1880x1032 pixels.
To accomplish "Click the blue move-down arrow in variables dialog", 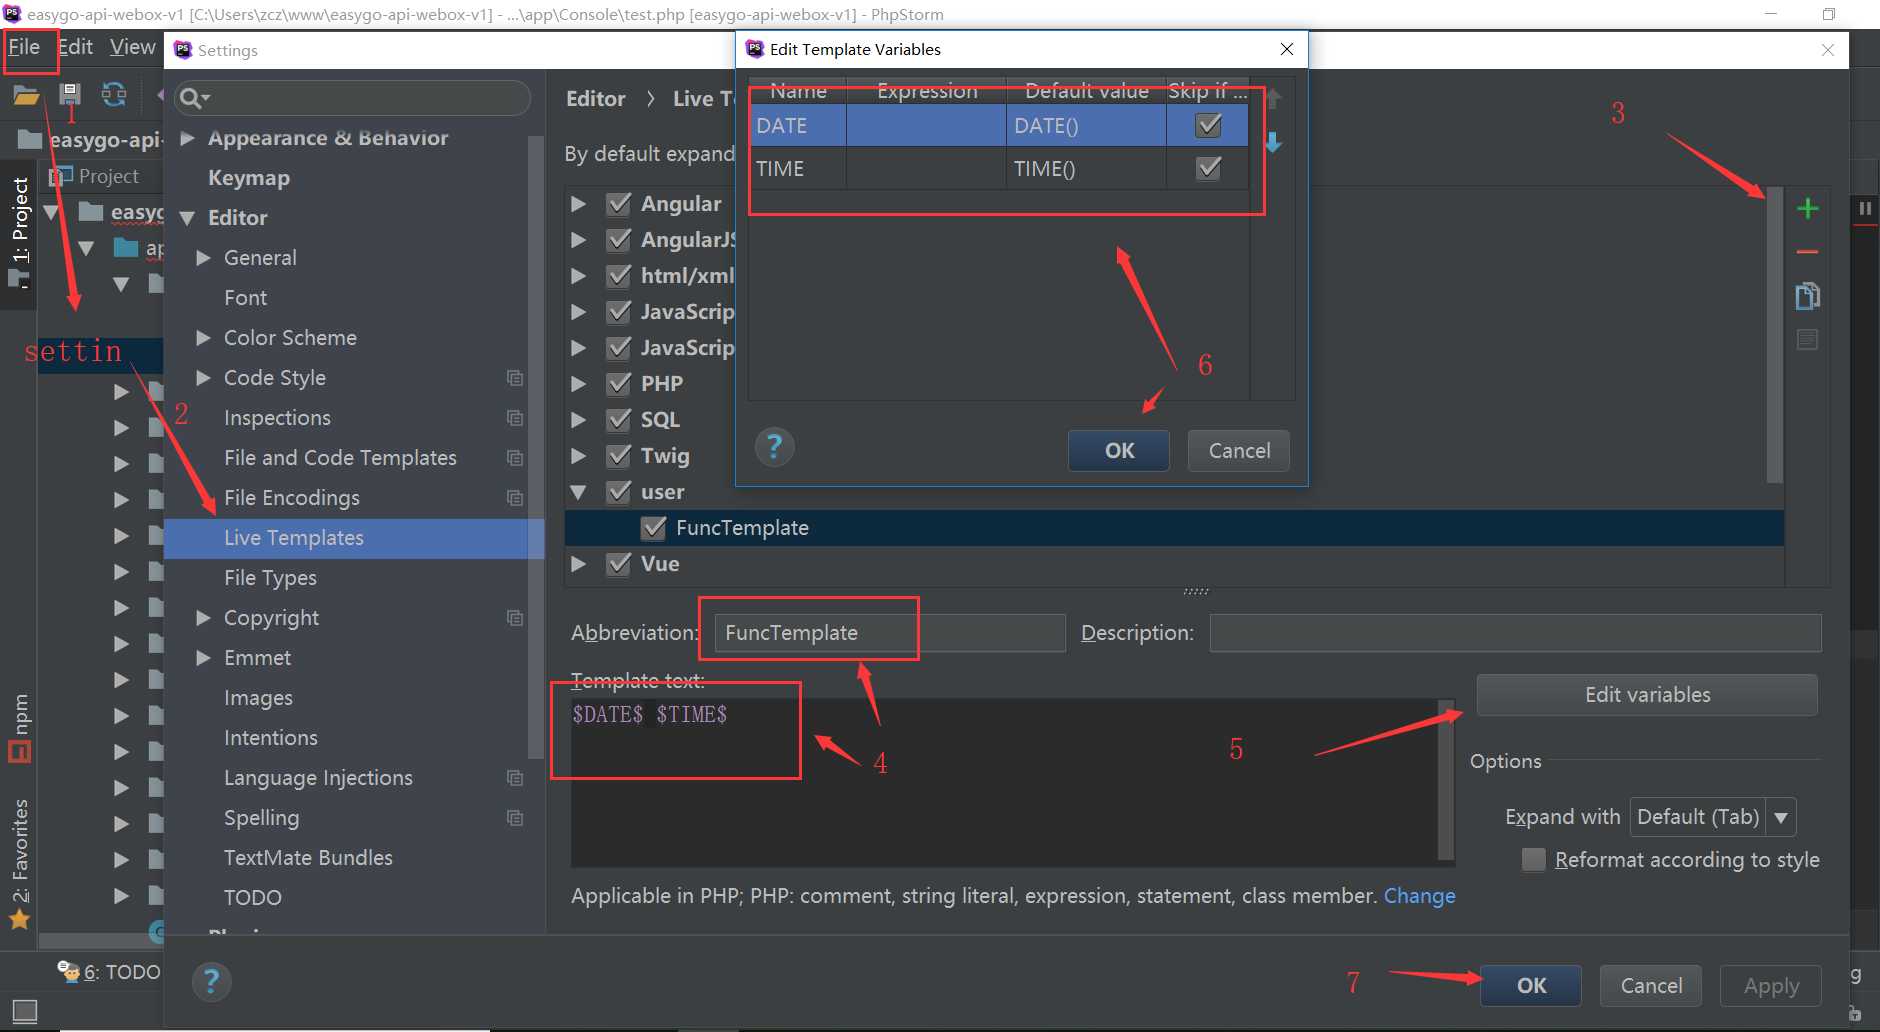I will click(1273, 142).
